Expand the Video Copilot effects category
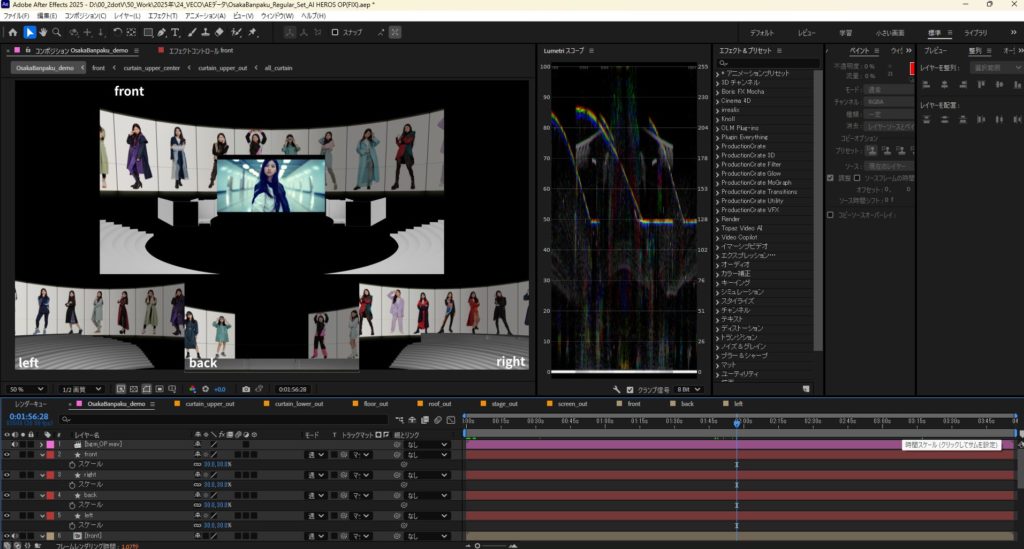The width and height of the screenshot is (1024, 549). 718,237
